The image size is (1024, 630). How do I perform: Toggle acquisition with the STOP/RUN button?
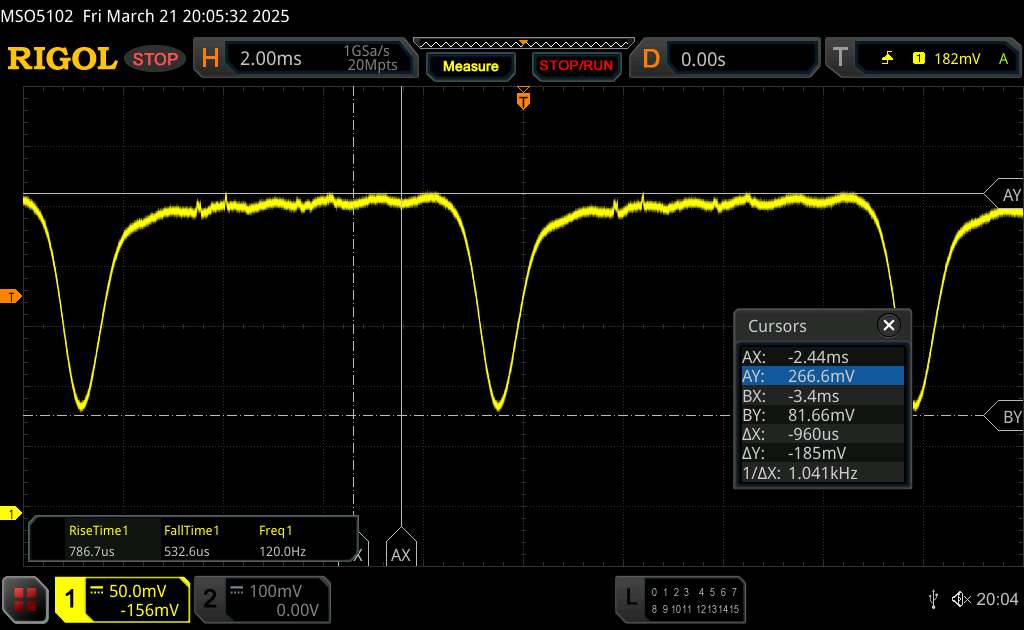click(x=575, y=66)
